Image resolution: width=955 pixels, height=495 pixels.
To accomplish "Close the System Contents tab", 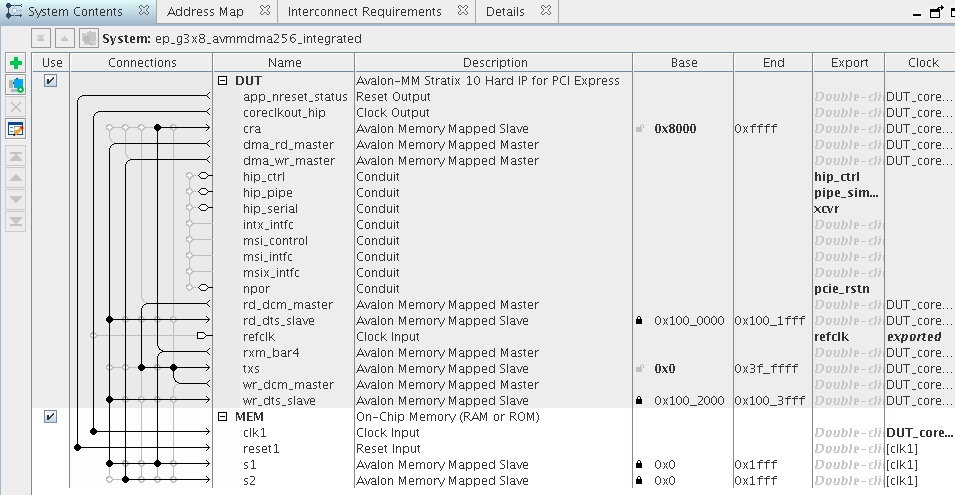I will (x=143, y=11).
